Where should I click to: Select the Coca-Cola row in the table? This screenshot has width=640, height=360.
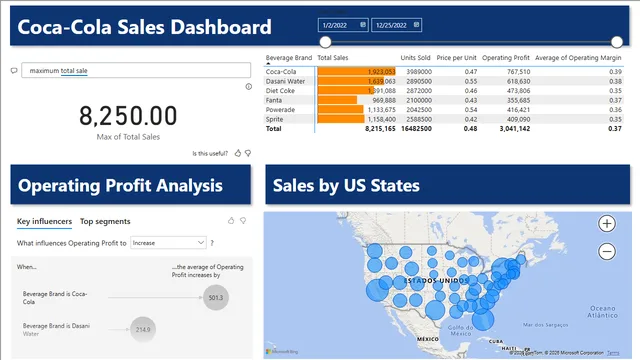[x=444, y=71]
